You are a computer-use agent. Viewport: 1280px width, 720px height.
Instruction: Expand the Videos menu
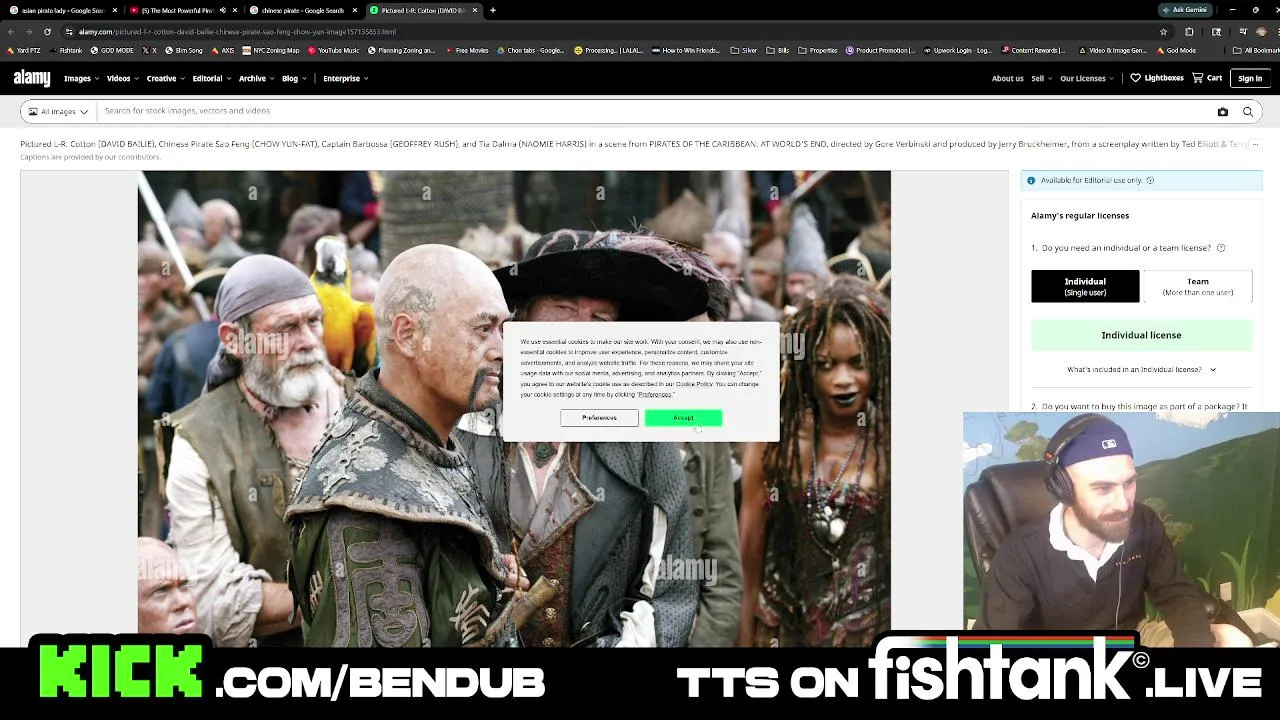click(x=121, y=78)
